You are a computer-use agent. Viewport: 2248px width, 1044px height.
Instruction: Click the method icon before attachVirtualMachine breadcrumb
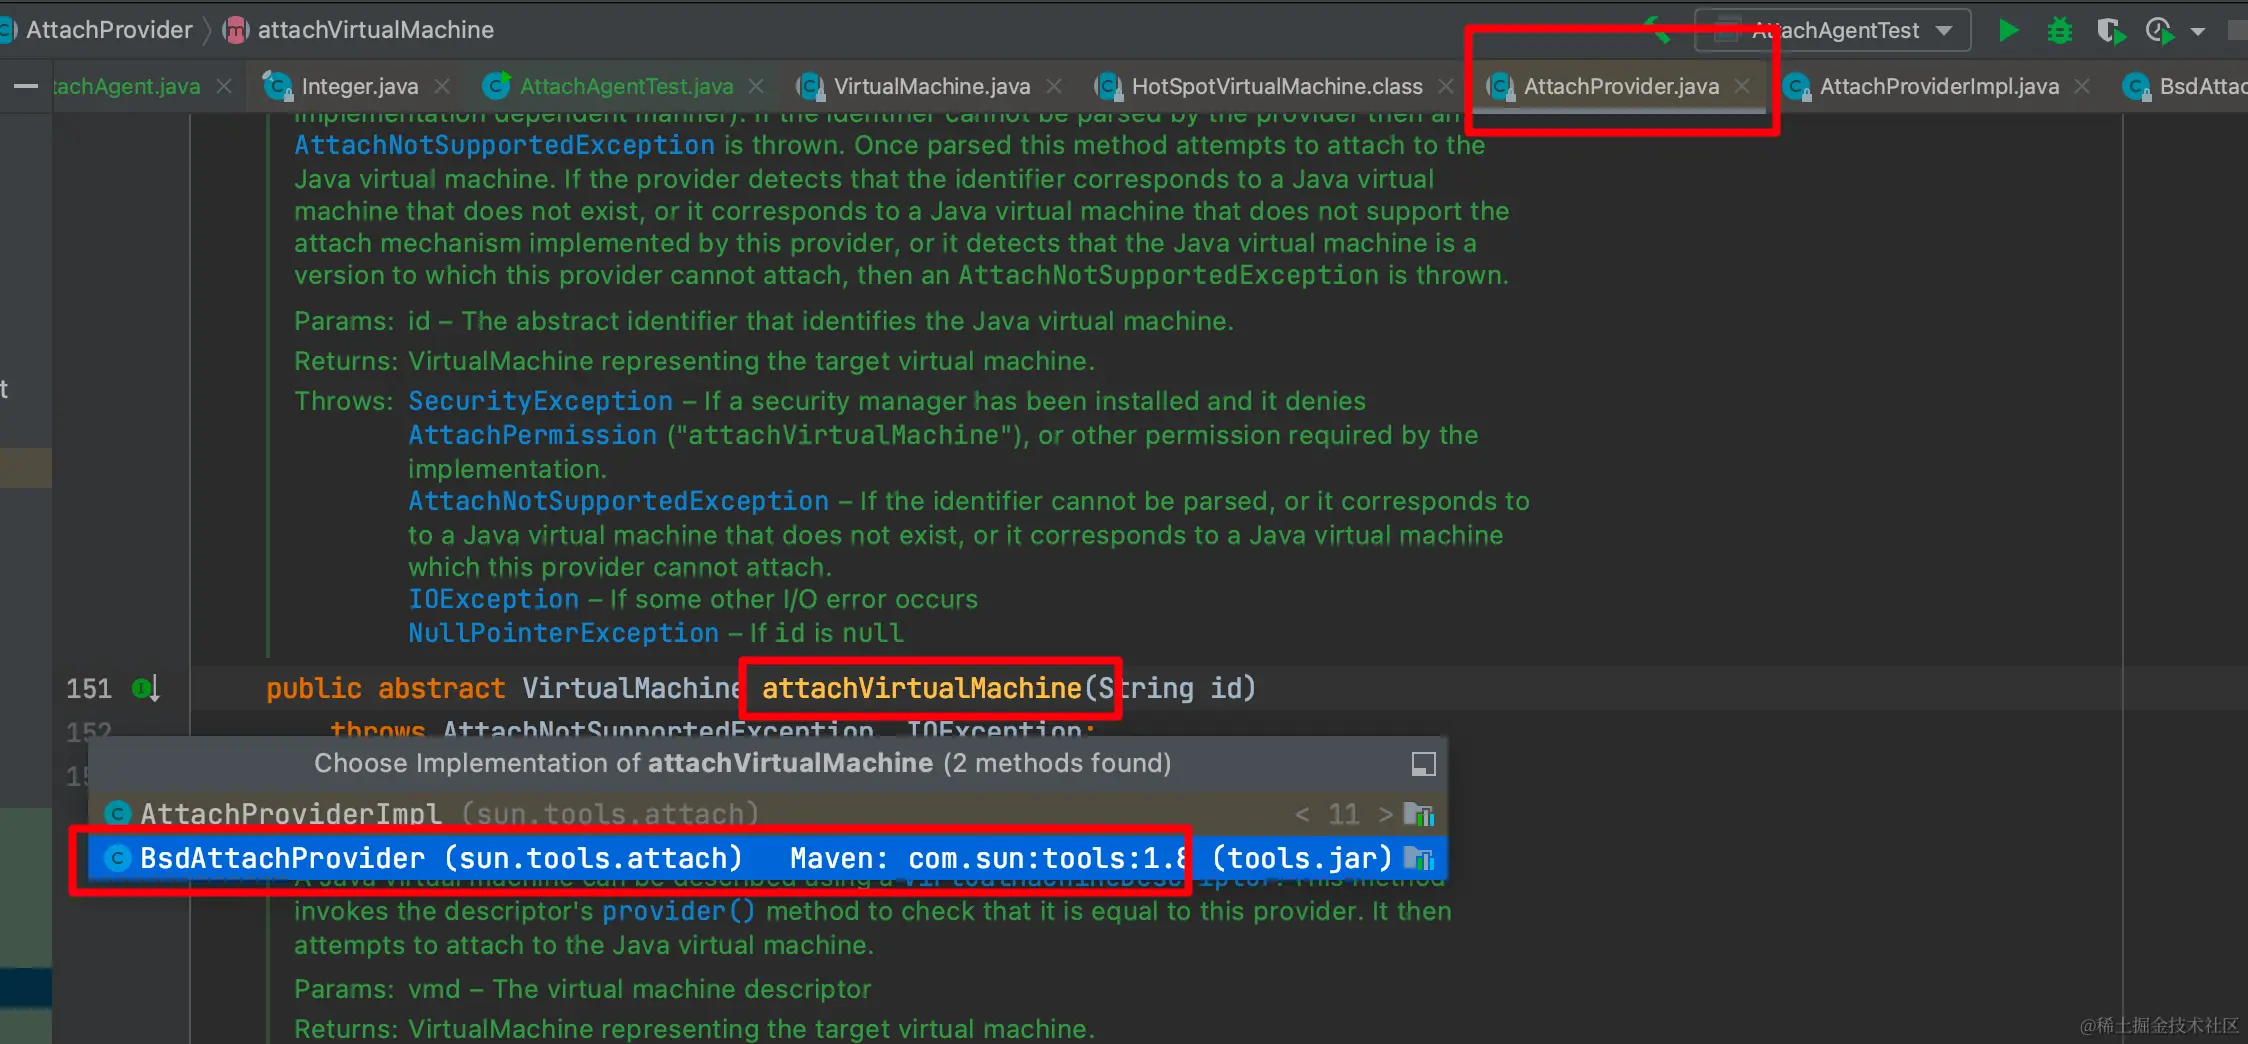[x=235, y=31]
